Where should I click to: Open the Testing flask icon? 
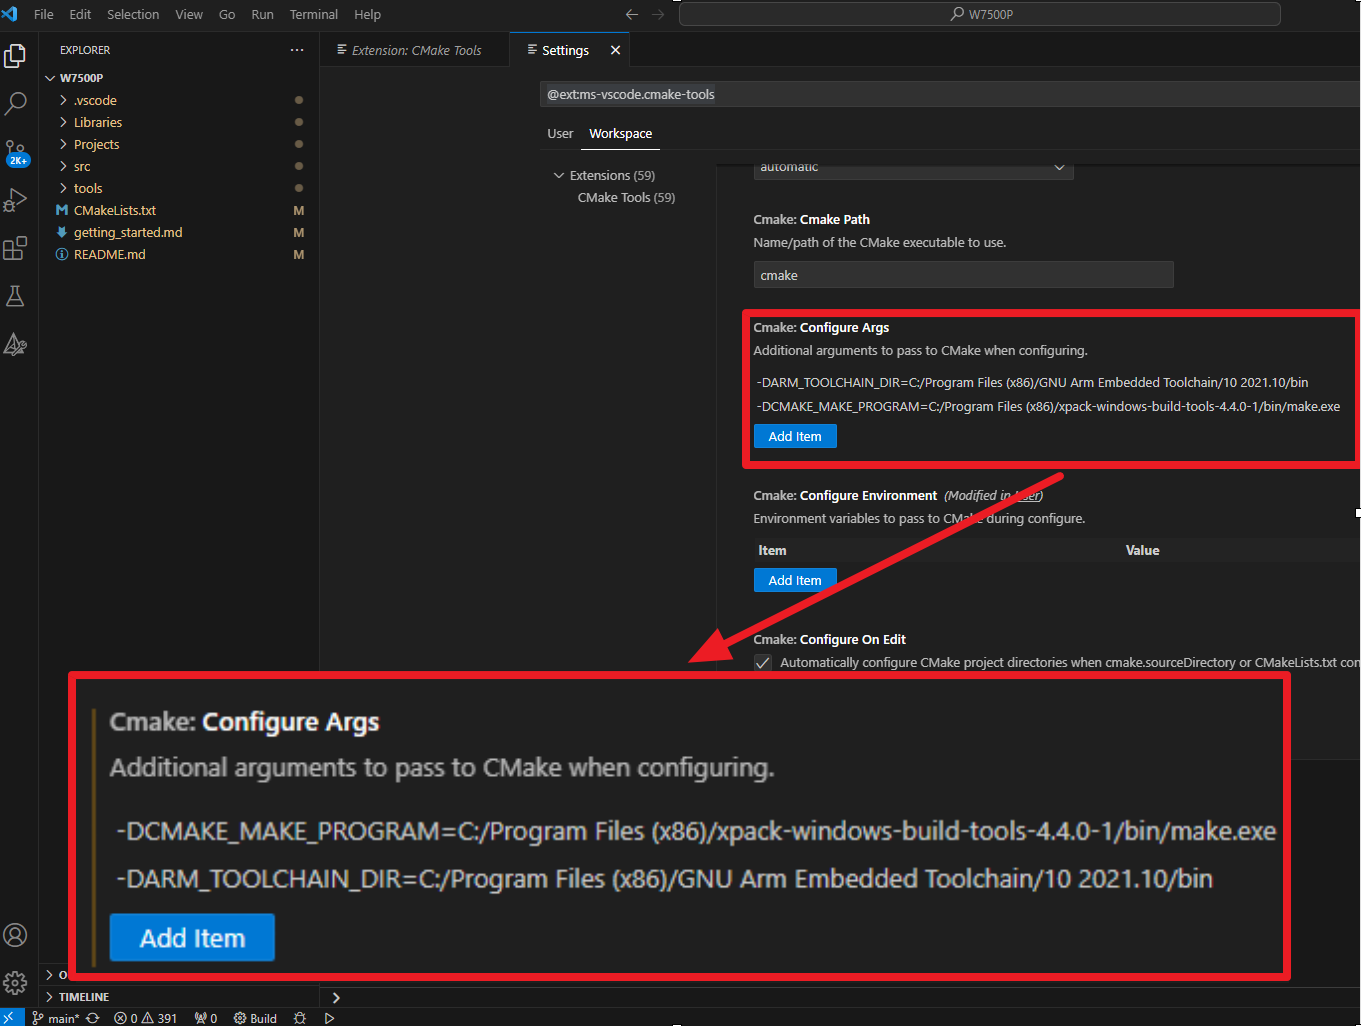pyautogui.click(x=15, y=296)
